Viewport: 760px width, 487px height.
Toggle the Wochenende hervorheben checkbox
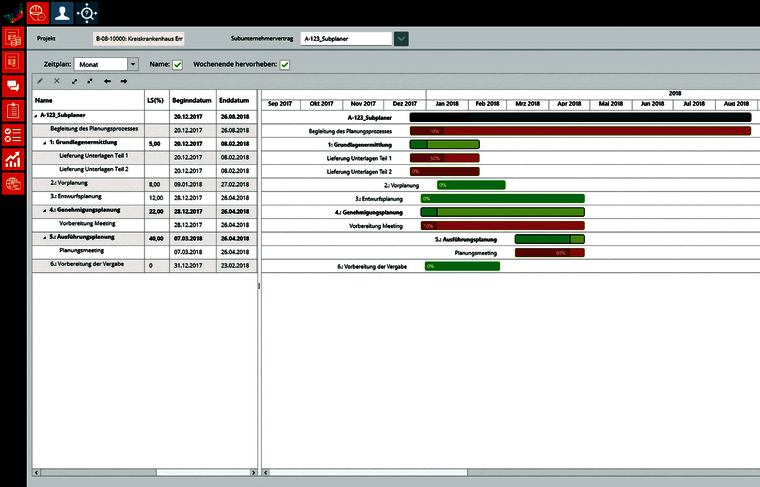tap(285, 64)
